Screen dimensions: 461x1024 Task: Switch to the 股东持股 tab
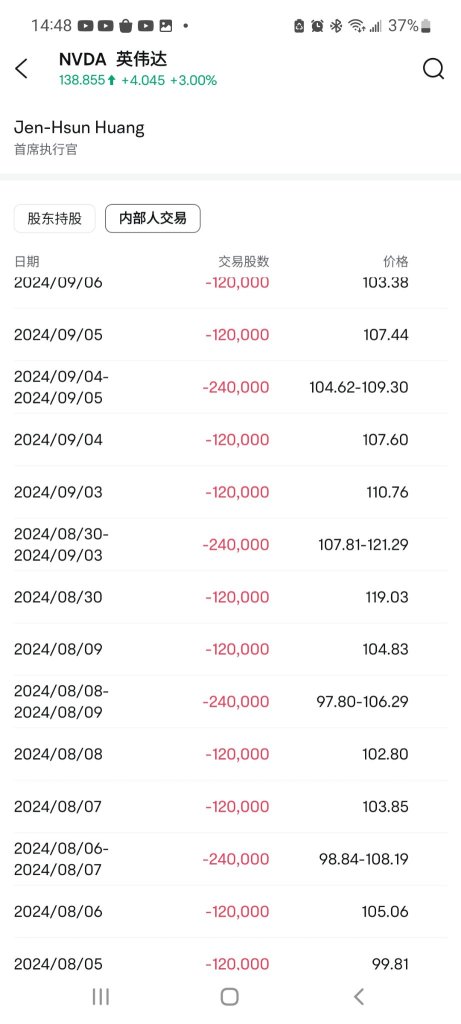(55, 219)
